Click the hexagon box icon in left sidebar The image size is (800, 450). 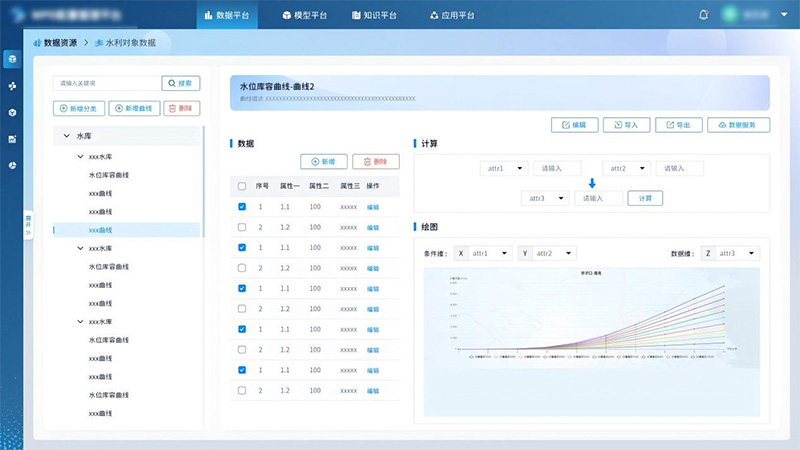(x=12, y=111)
